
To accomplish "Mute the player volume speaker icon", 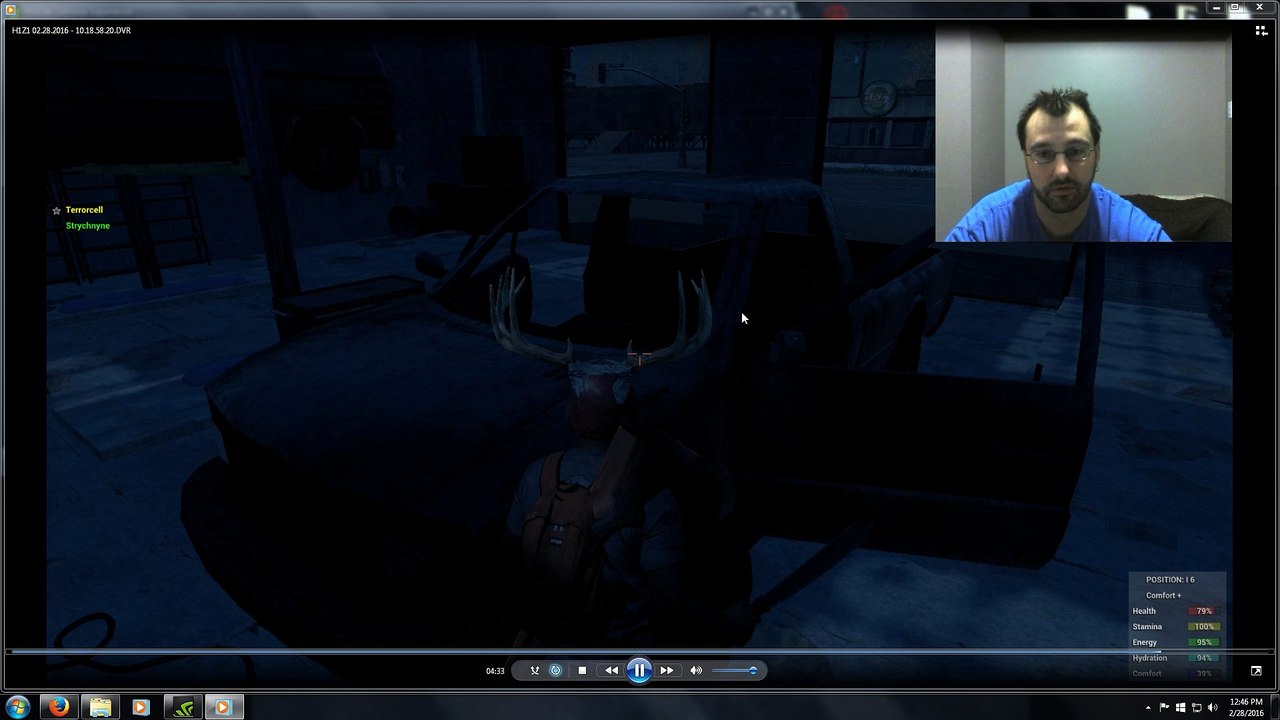I will (696, 671).
